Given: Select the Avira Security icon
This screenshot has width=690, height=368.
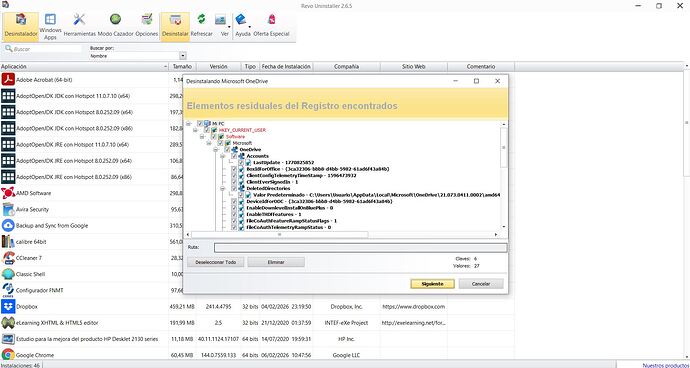Looking at the screenshot, I should [8, 209].
